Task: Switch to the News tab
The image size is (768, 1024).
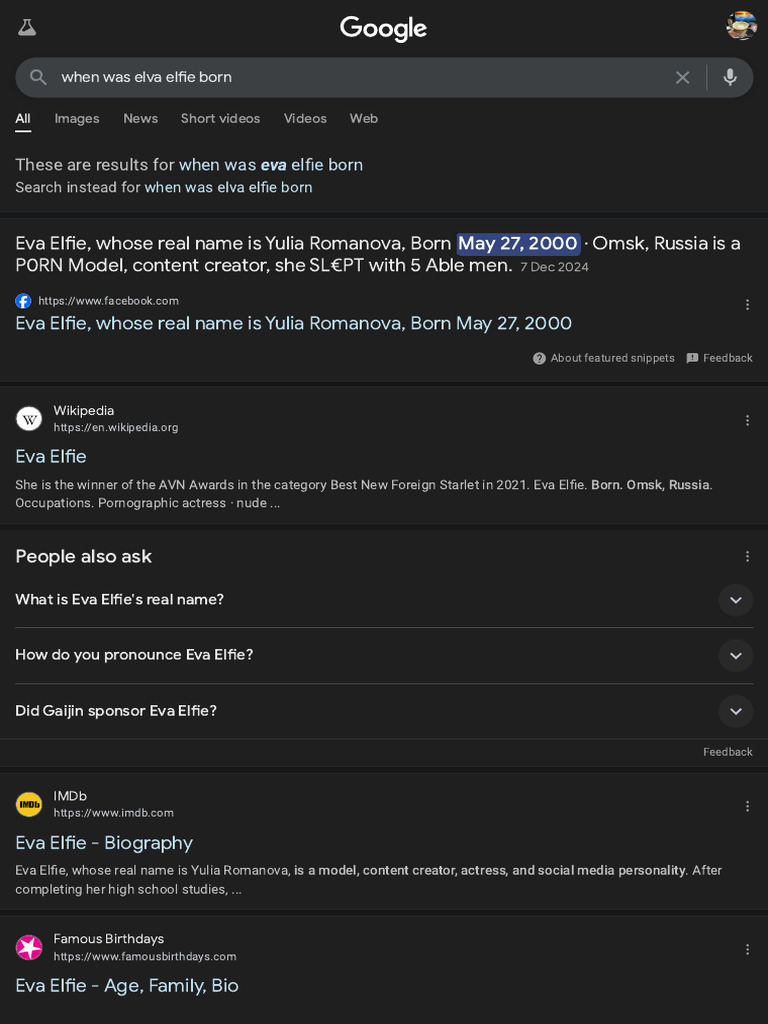Action: [140, 118]
